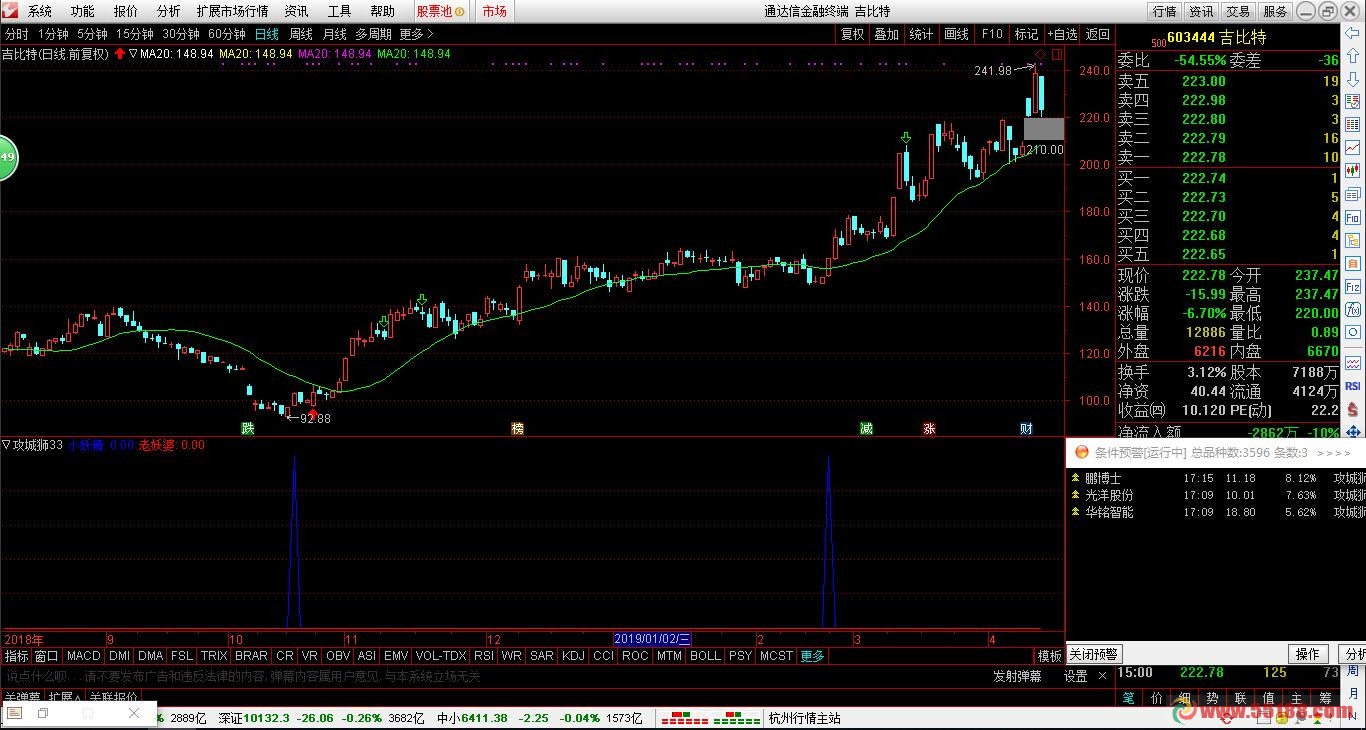Open the 扩展市场行情 menu

coord(232,11)
